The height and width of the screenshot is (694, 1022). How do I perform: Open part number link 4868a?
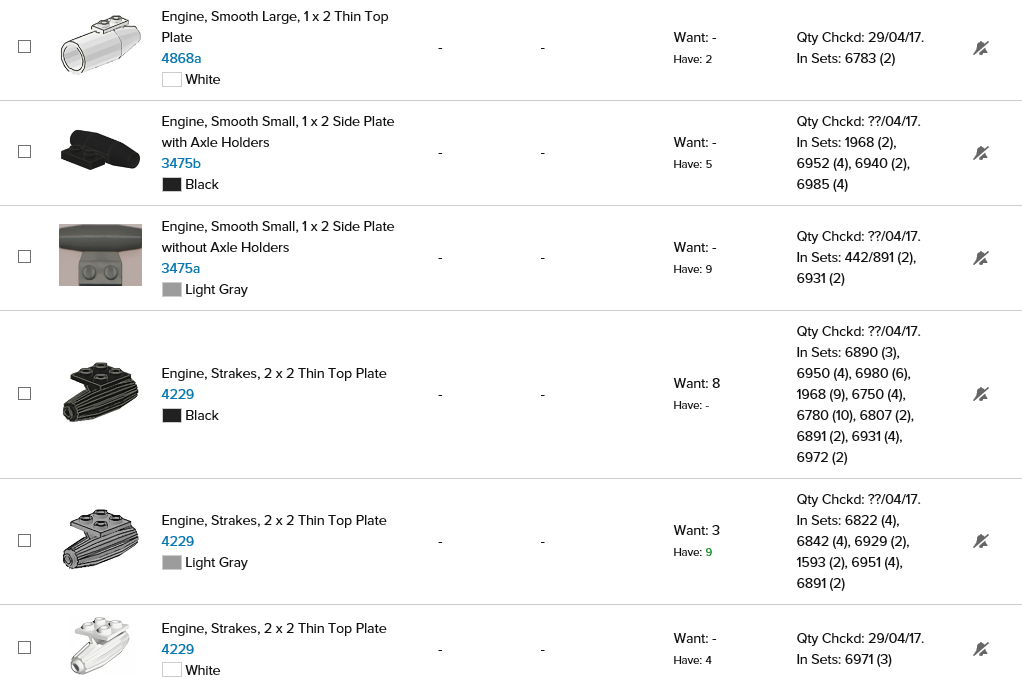click(x=181, y=58)
